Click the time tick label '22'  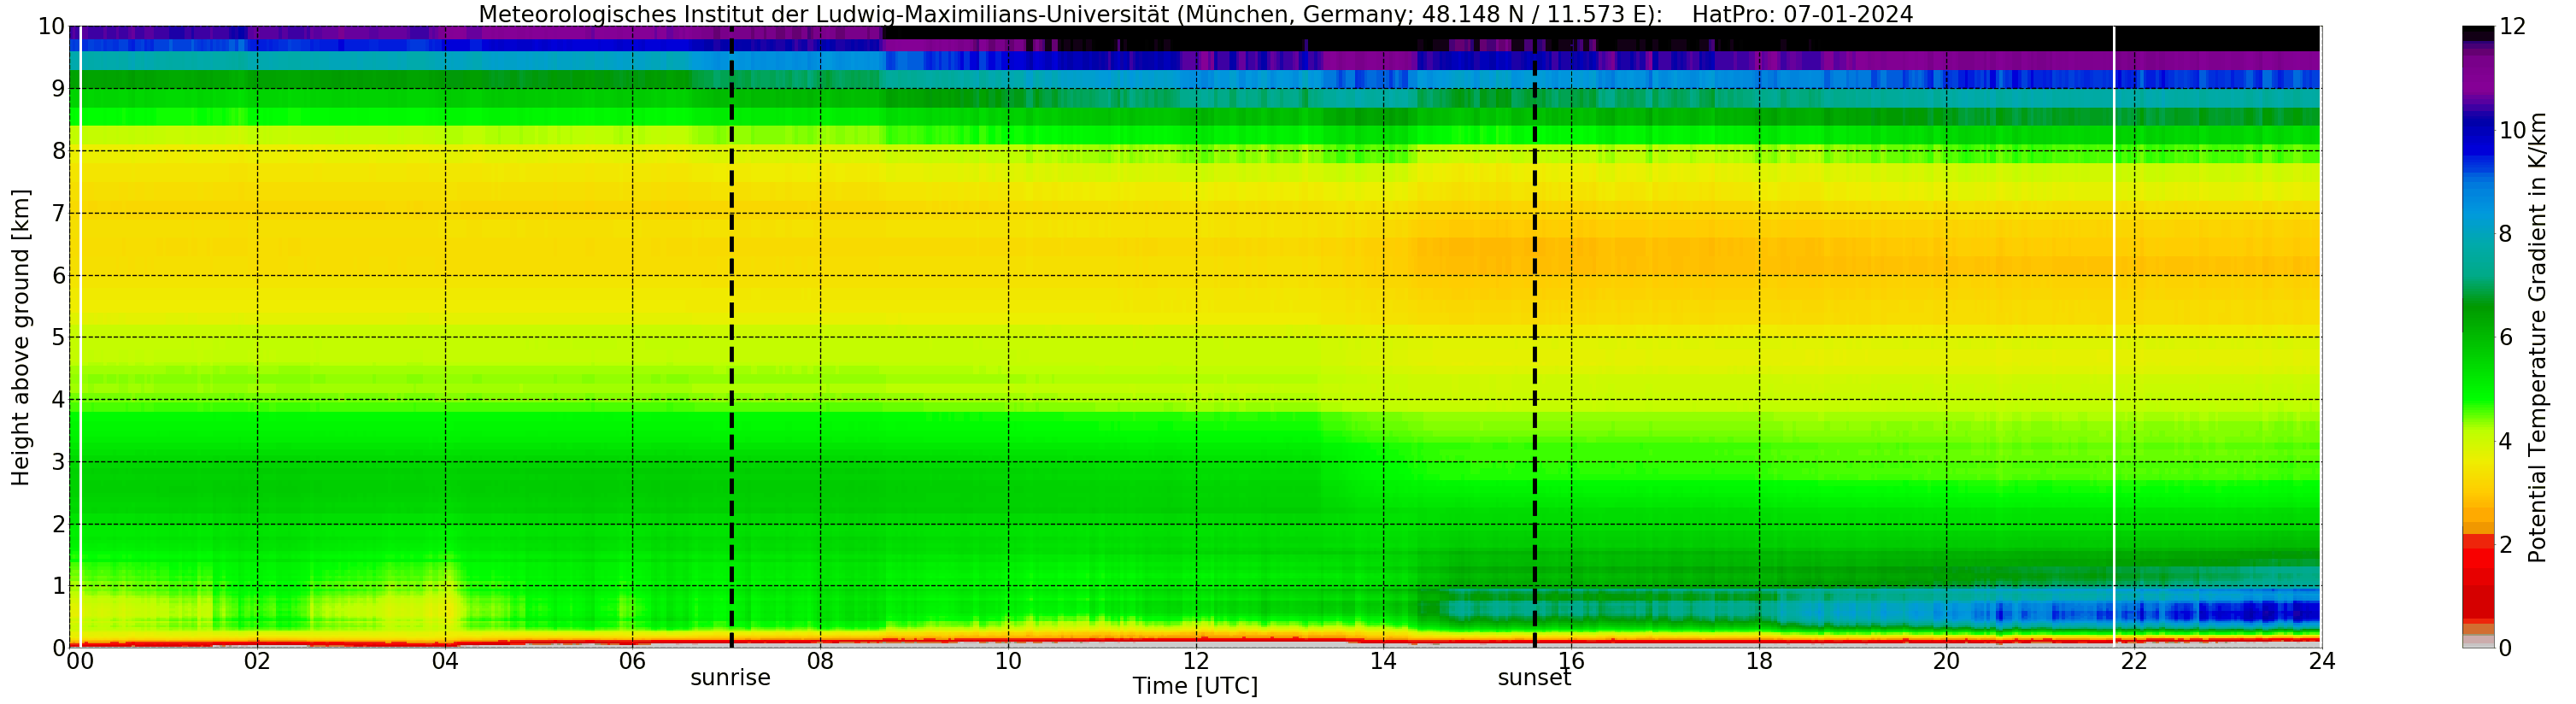[x=2134, y=661]
